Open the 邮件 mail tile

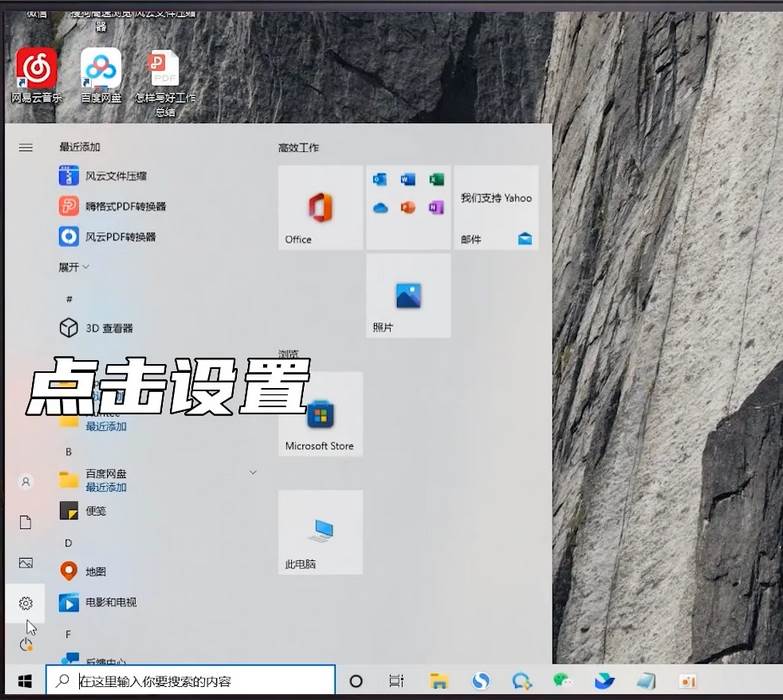[x=496, y=207]
